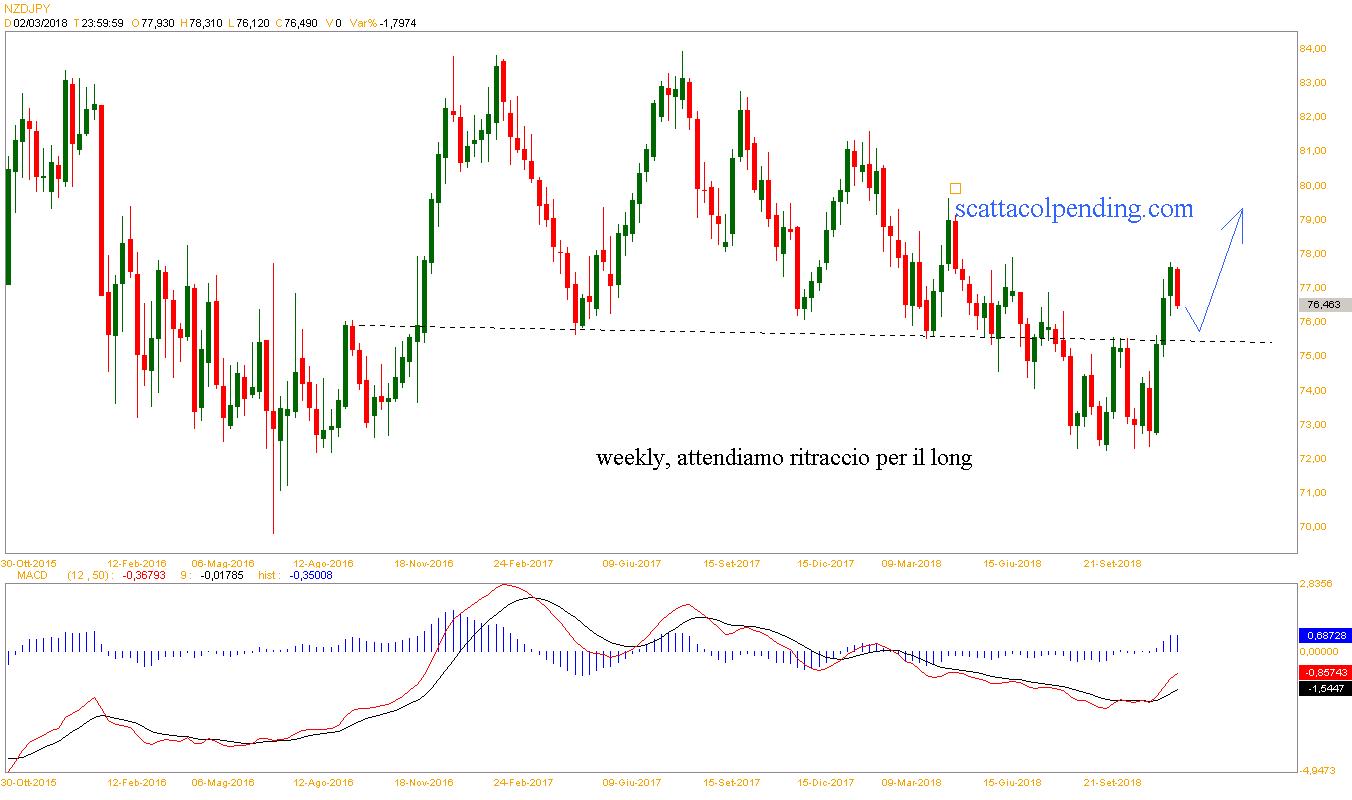
Task: Click the small orange square marker
Action: pos(955,188)
